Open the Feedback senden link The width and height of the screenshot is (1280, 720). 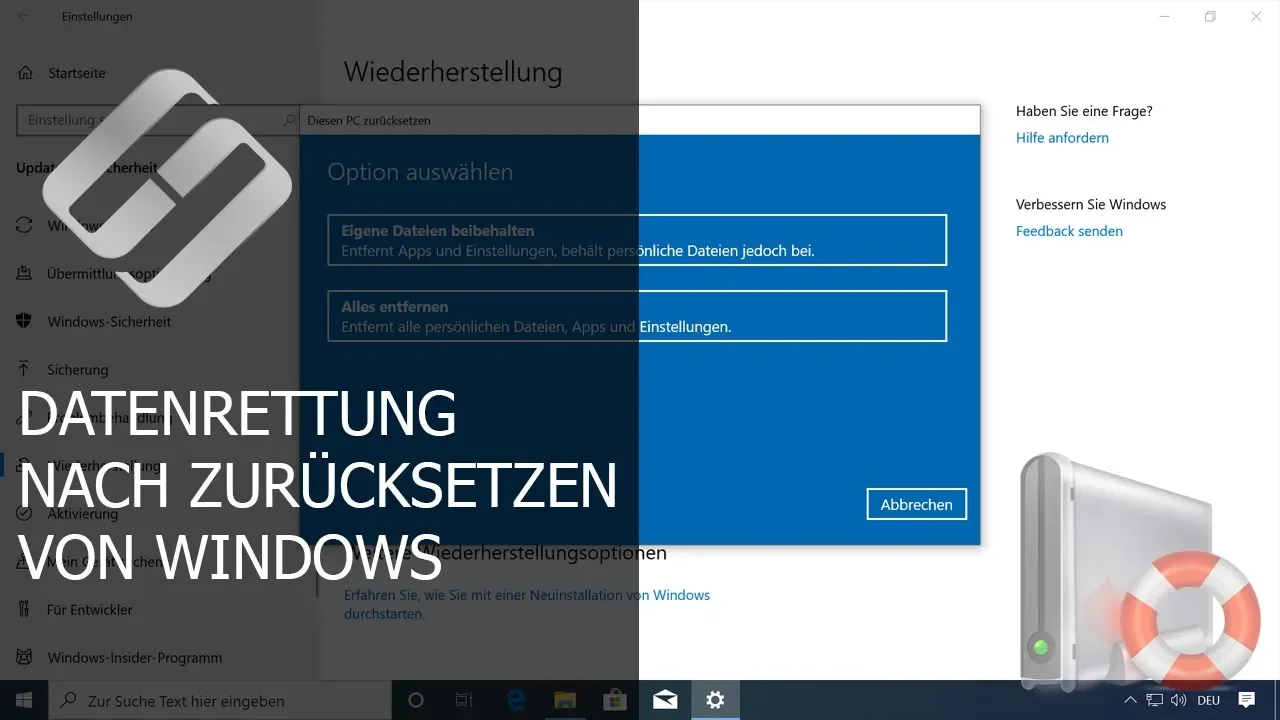(1069, 231)
